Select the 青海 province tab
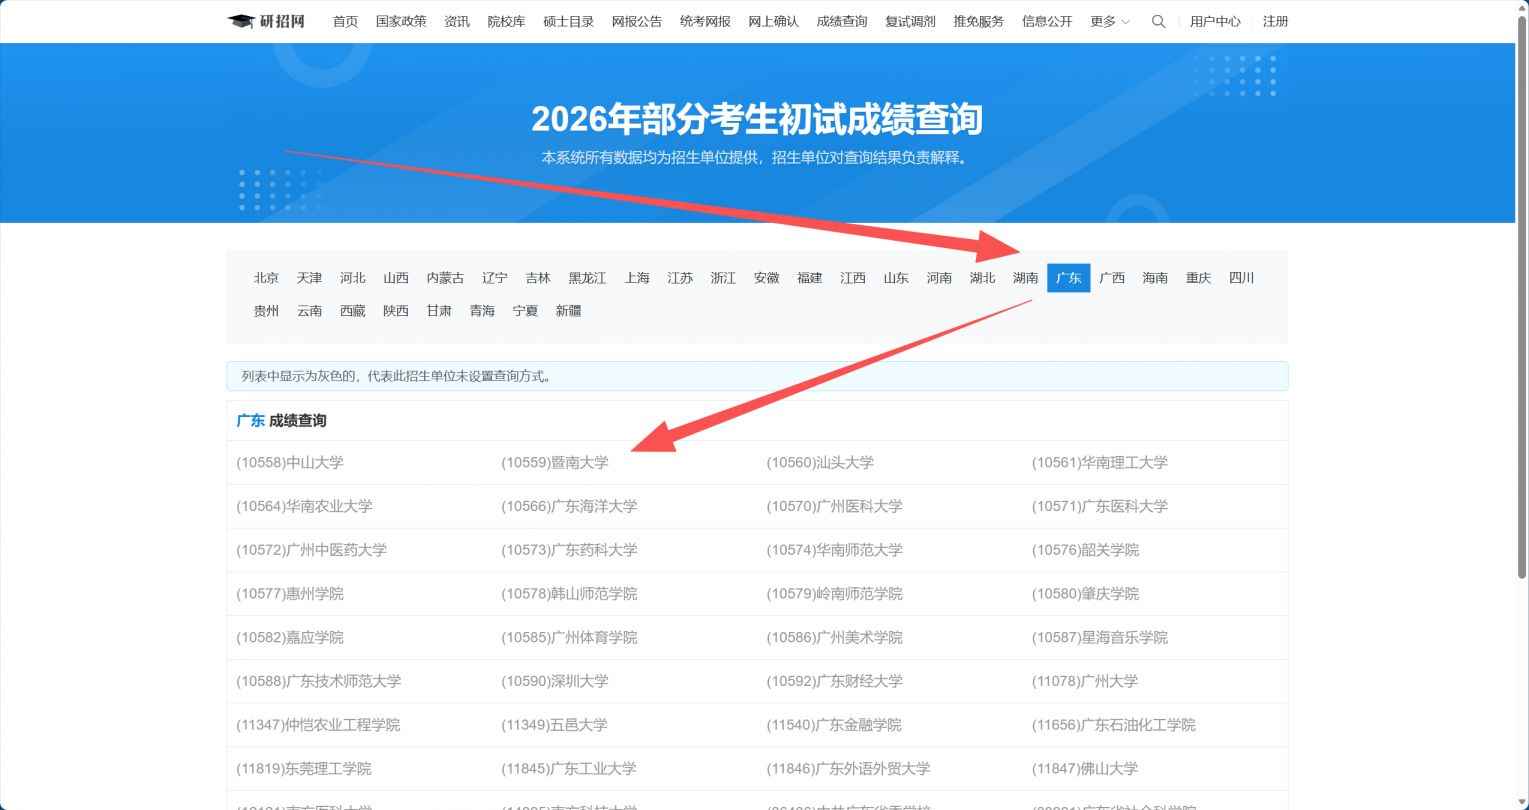Viewport: 1529px width, 810px height. point(482,311)
